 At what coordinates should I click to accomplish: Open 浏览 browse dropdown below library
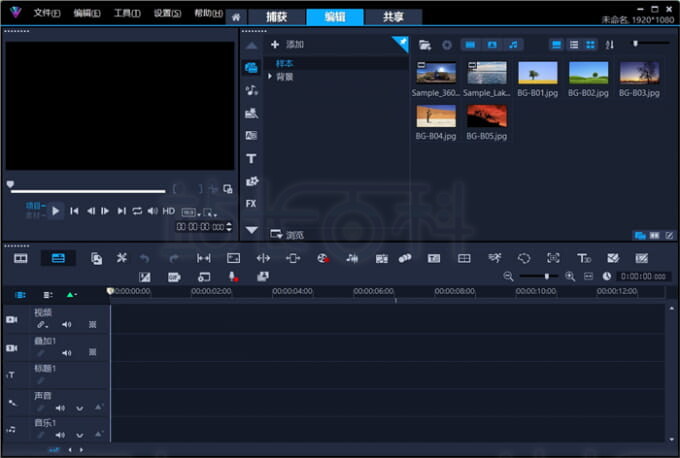[287, 235]
